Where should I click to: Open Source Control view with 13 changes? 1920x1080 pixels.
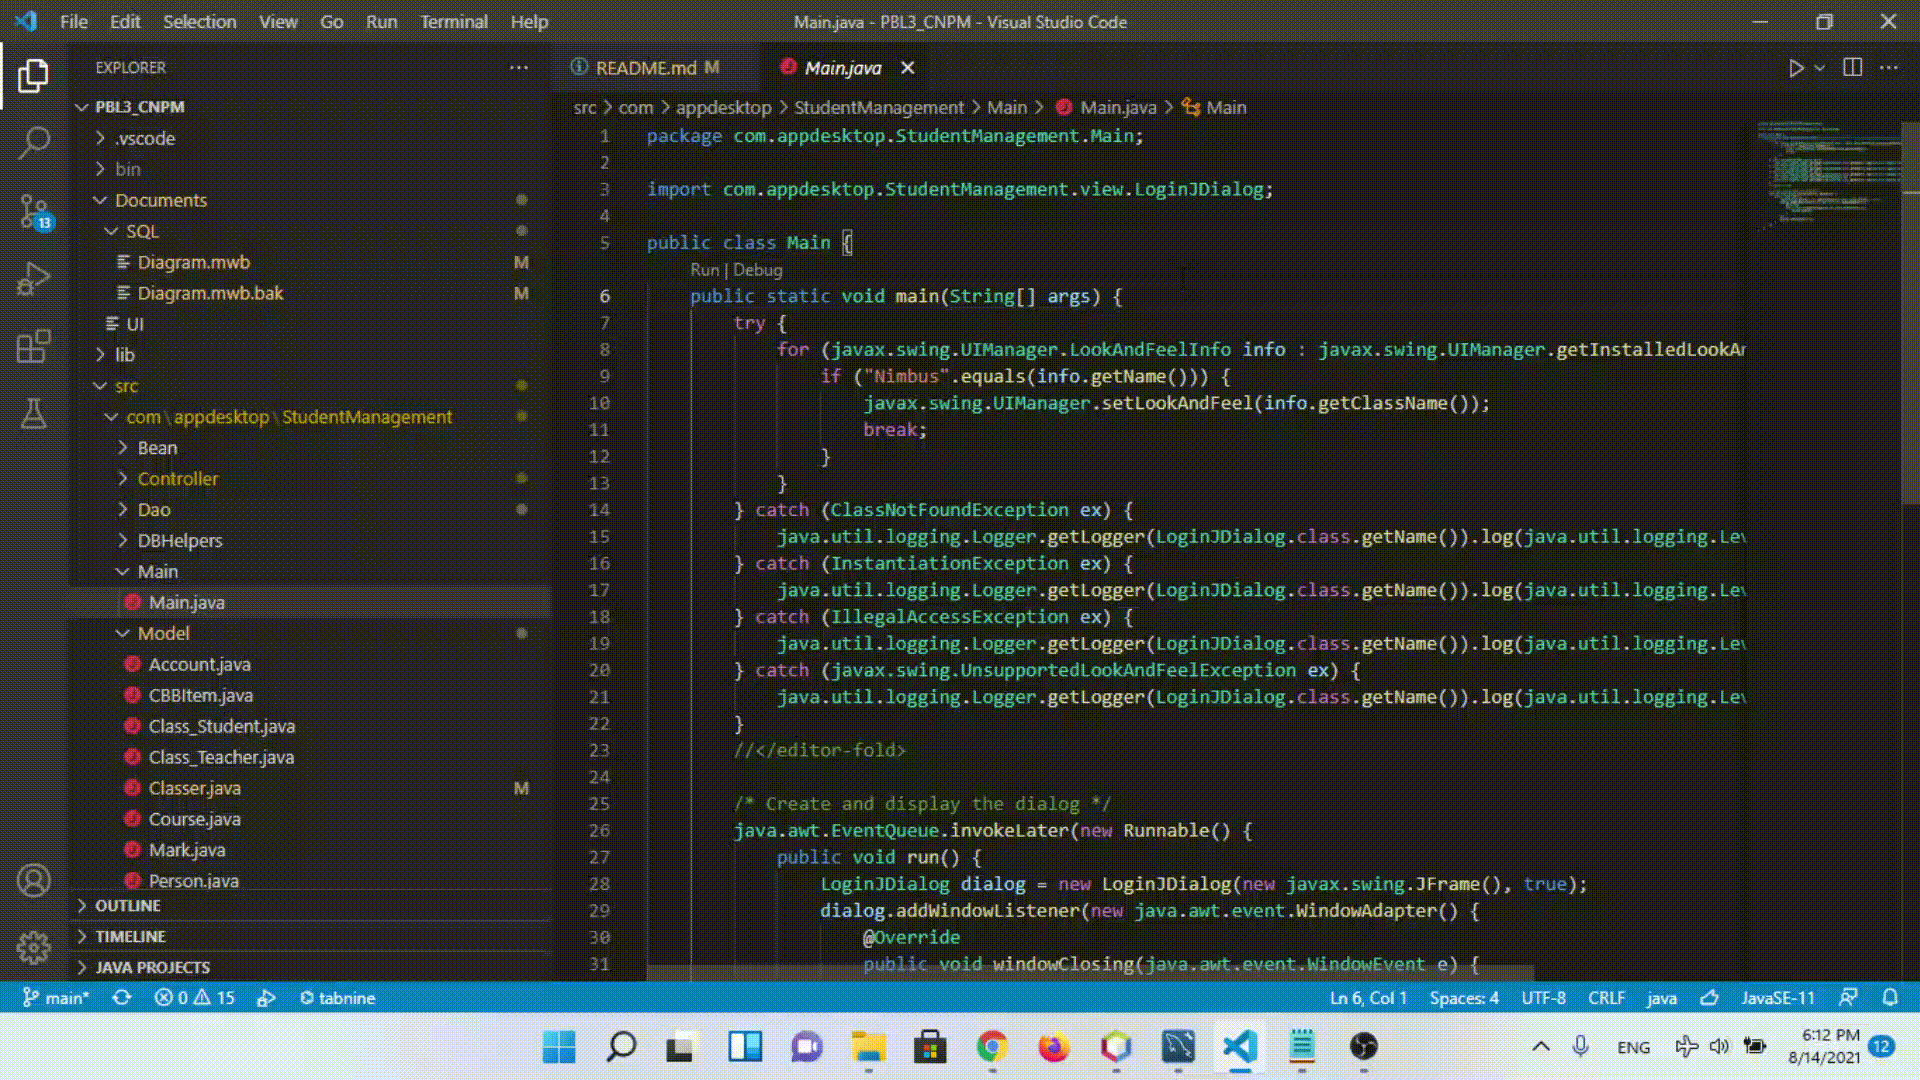tap(34, 212)
